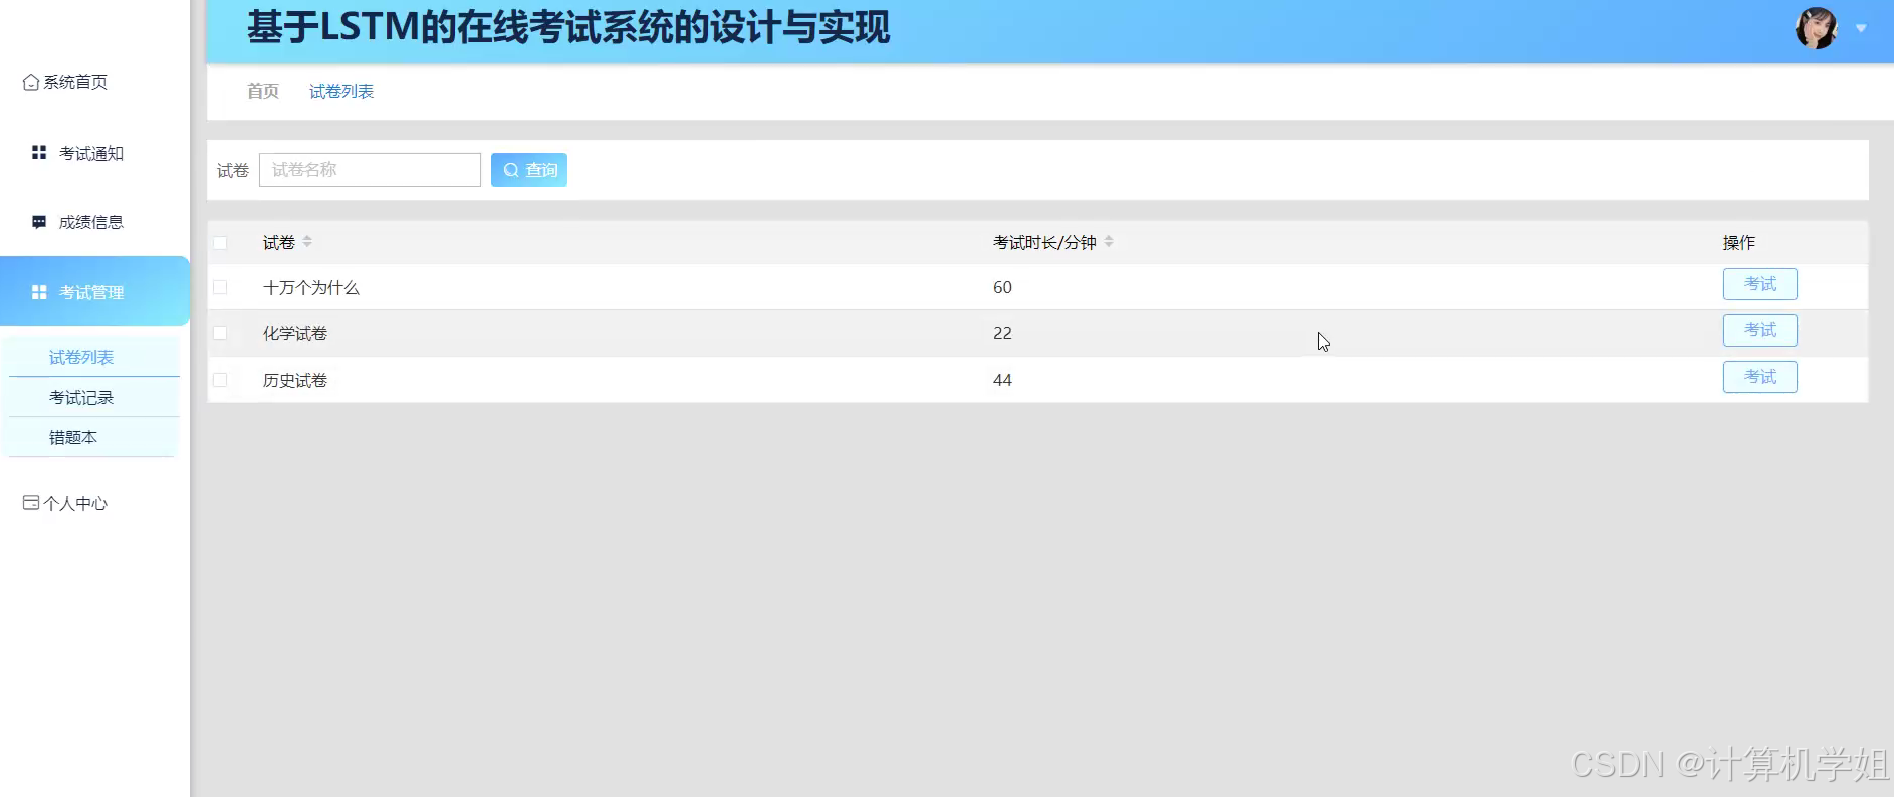Image resolution: width=1894 pixels, height=797 pixels.
Task: Click the 历史试卷 paper name
Action: (x=295, y=381)
